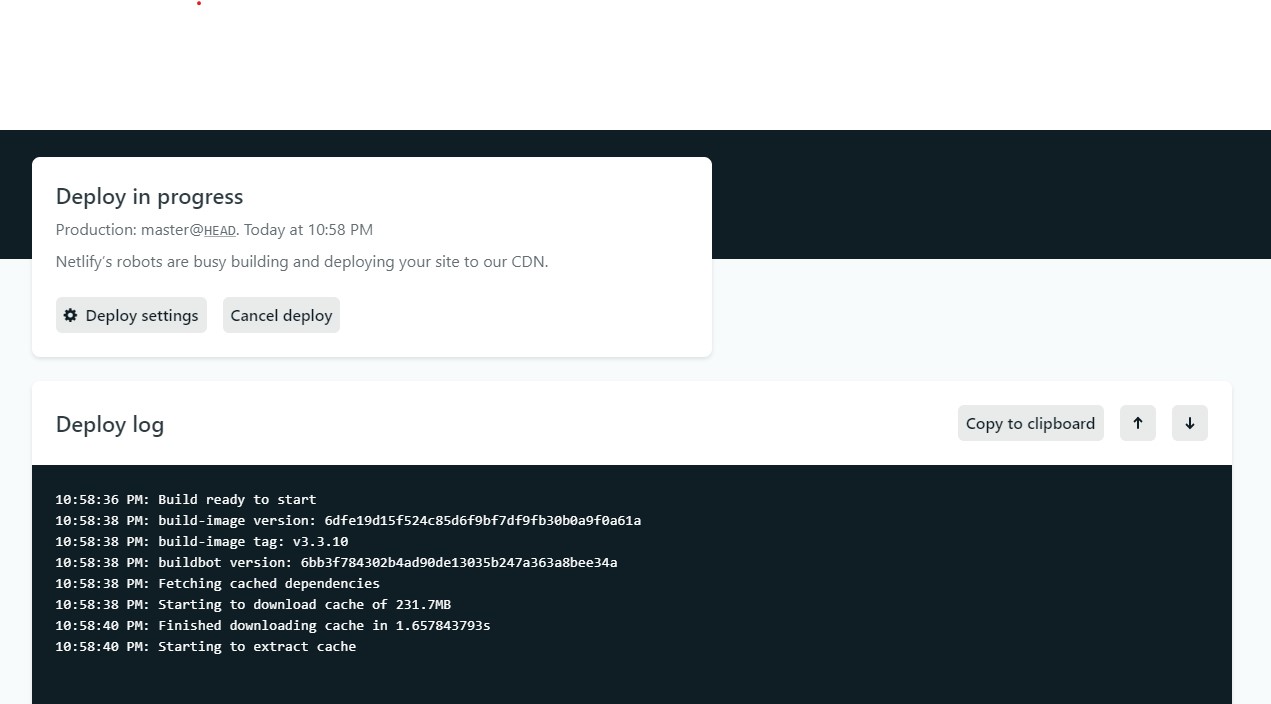Select the 'Starting to extract cache' line

coord(205,646)
